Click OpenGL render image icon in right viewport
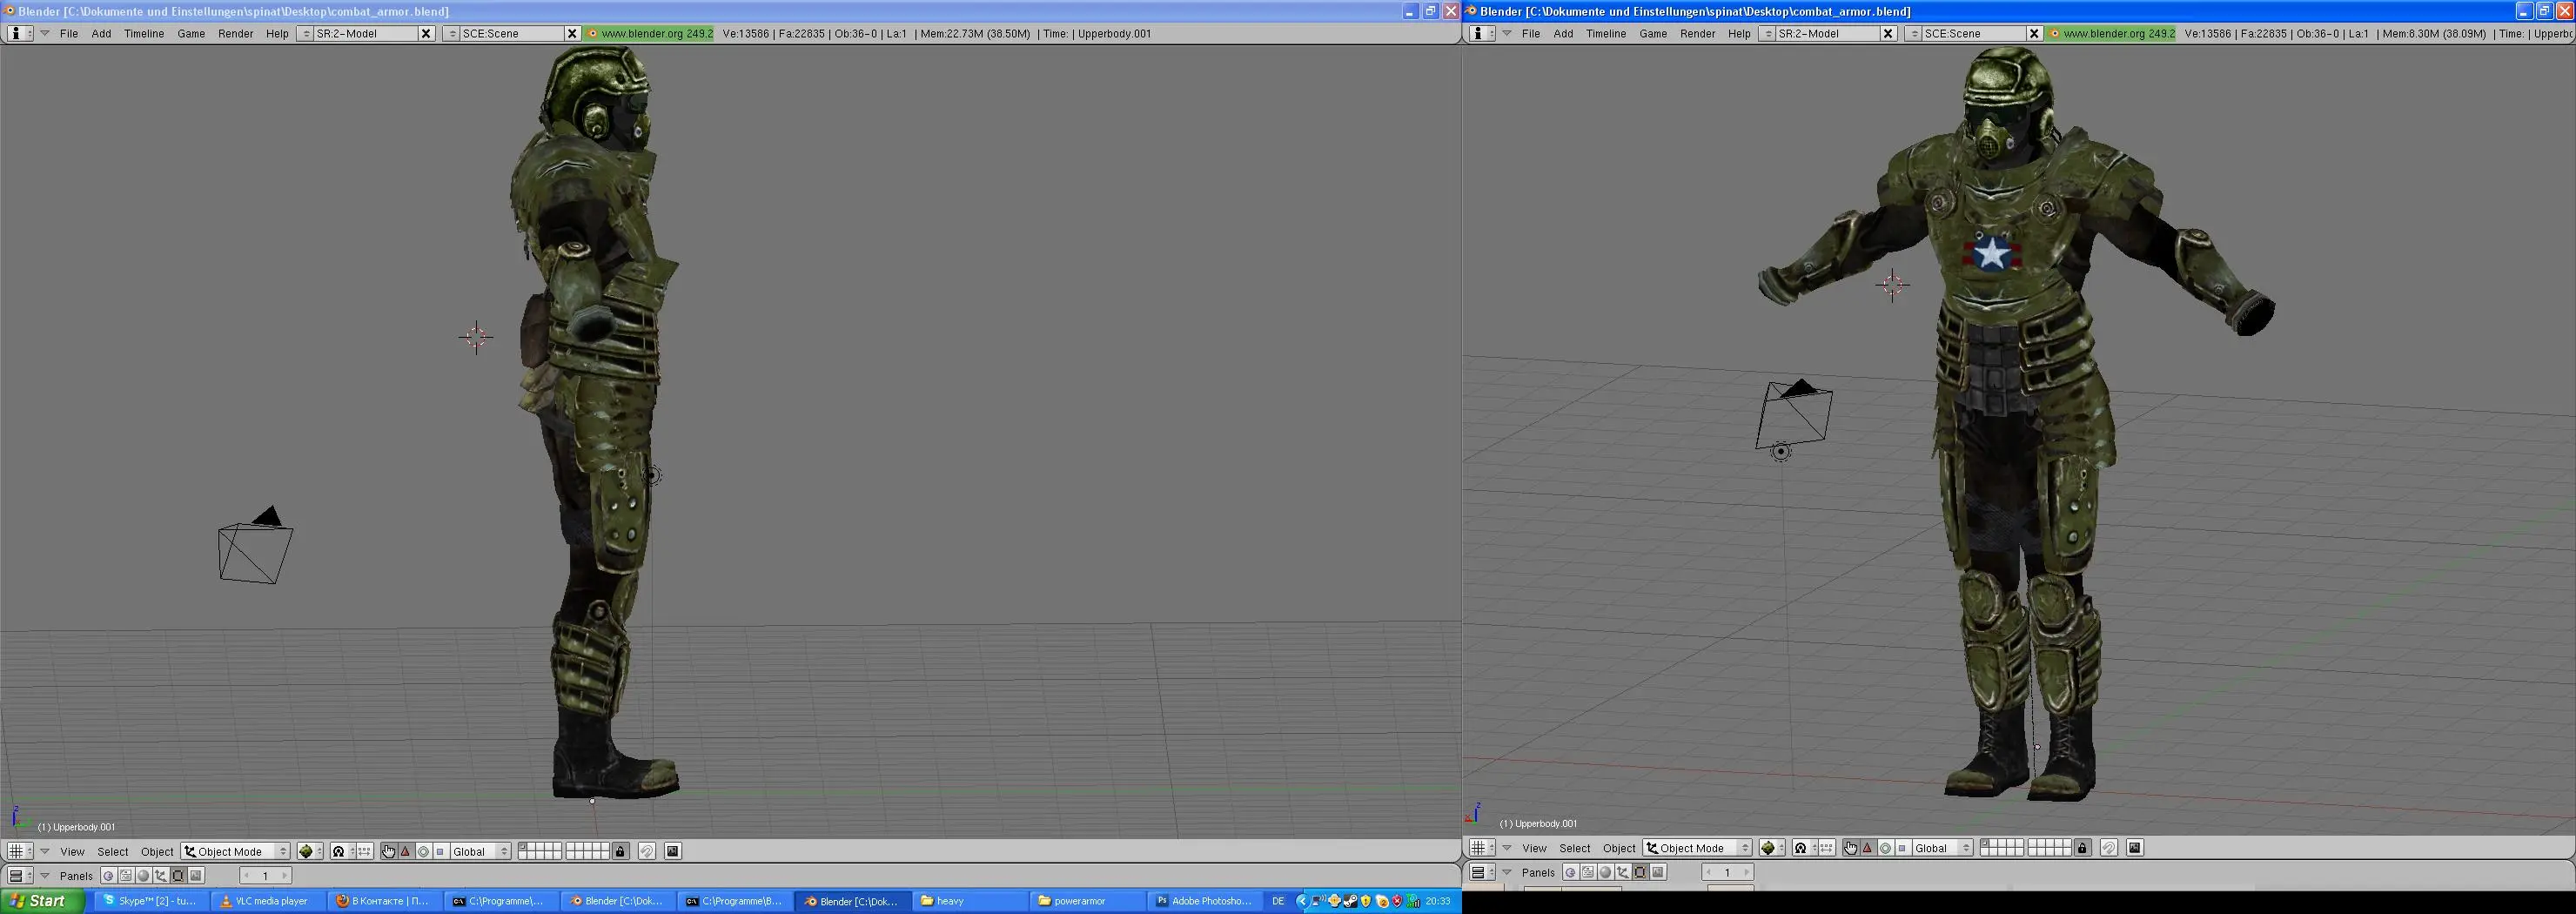 (x=2135, y=848)
